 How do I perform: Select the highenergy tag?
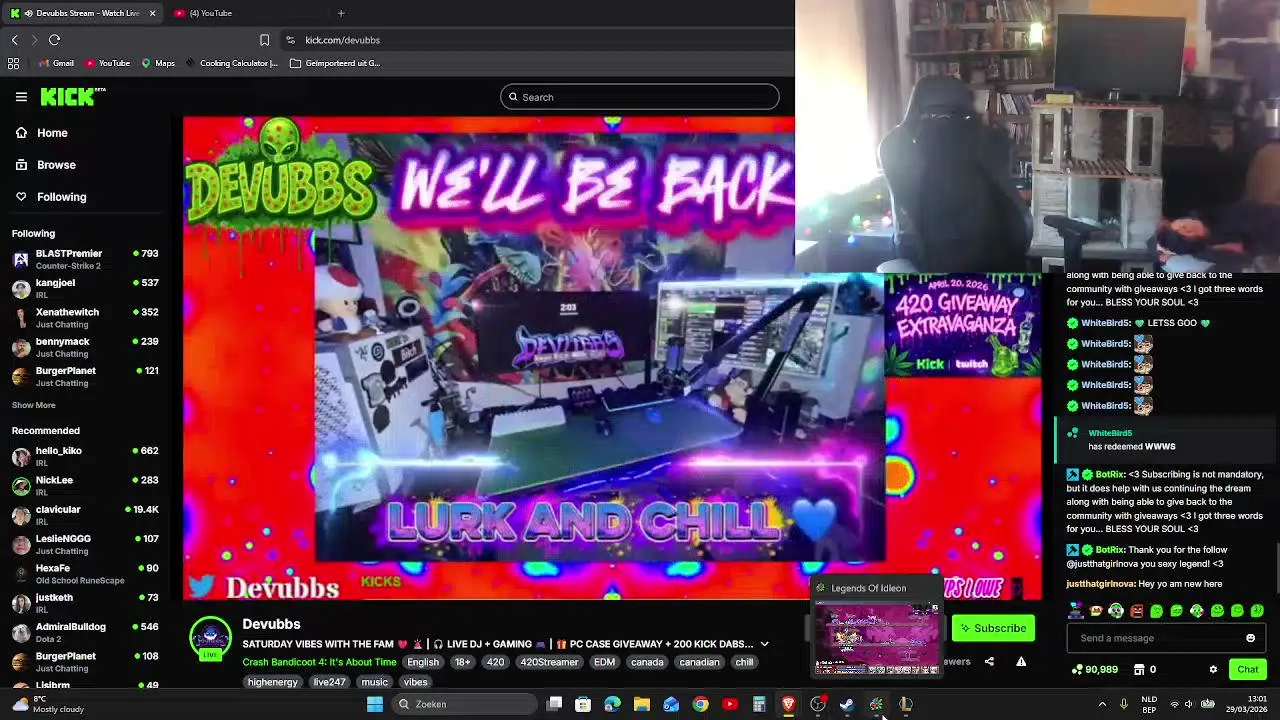273,682
